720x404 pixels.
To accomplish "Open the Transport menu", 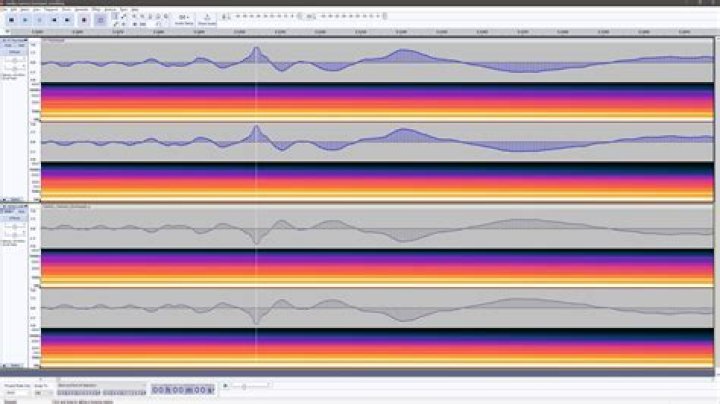I will coord(51,9).
